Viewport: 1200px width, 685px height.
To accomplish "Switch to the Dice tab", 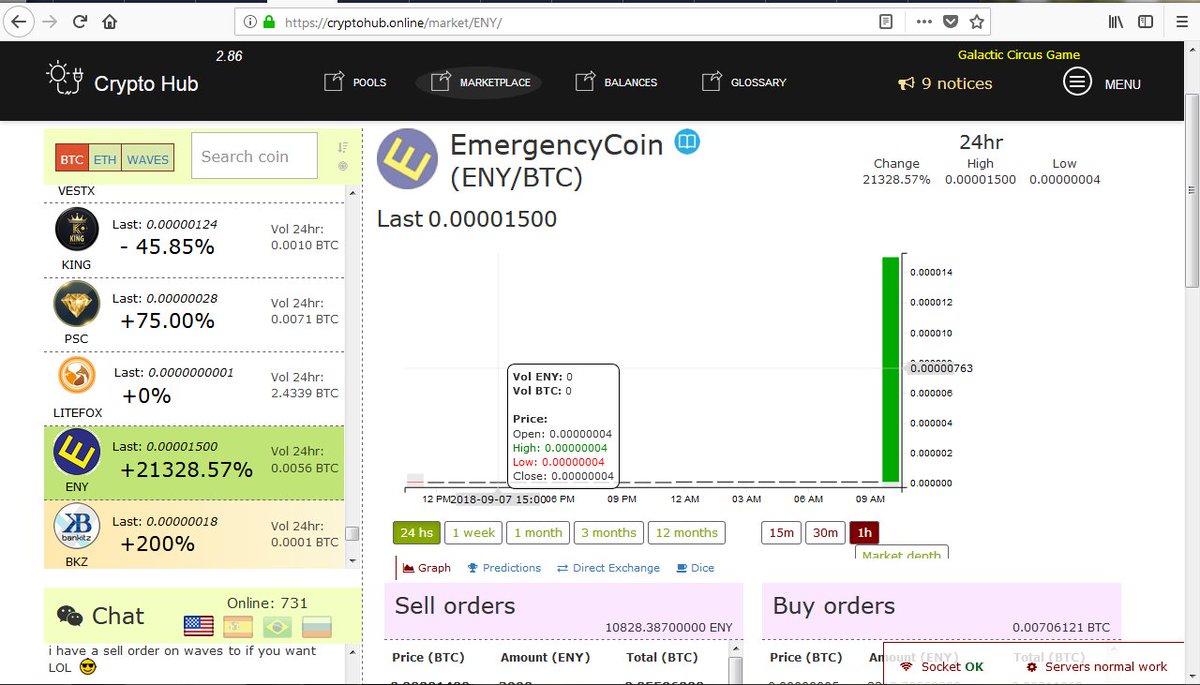I will [x=695, y=568].
